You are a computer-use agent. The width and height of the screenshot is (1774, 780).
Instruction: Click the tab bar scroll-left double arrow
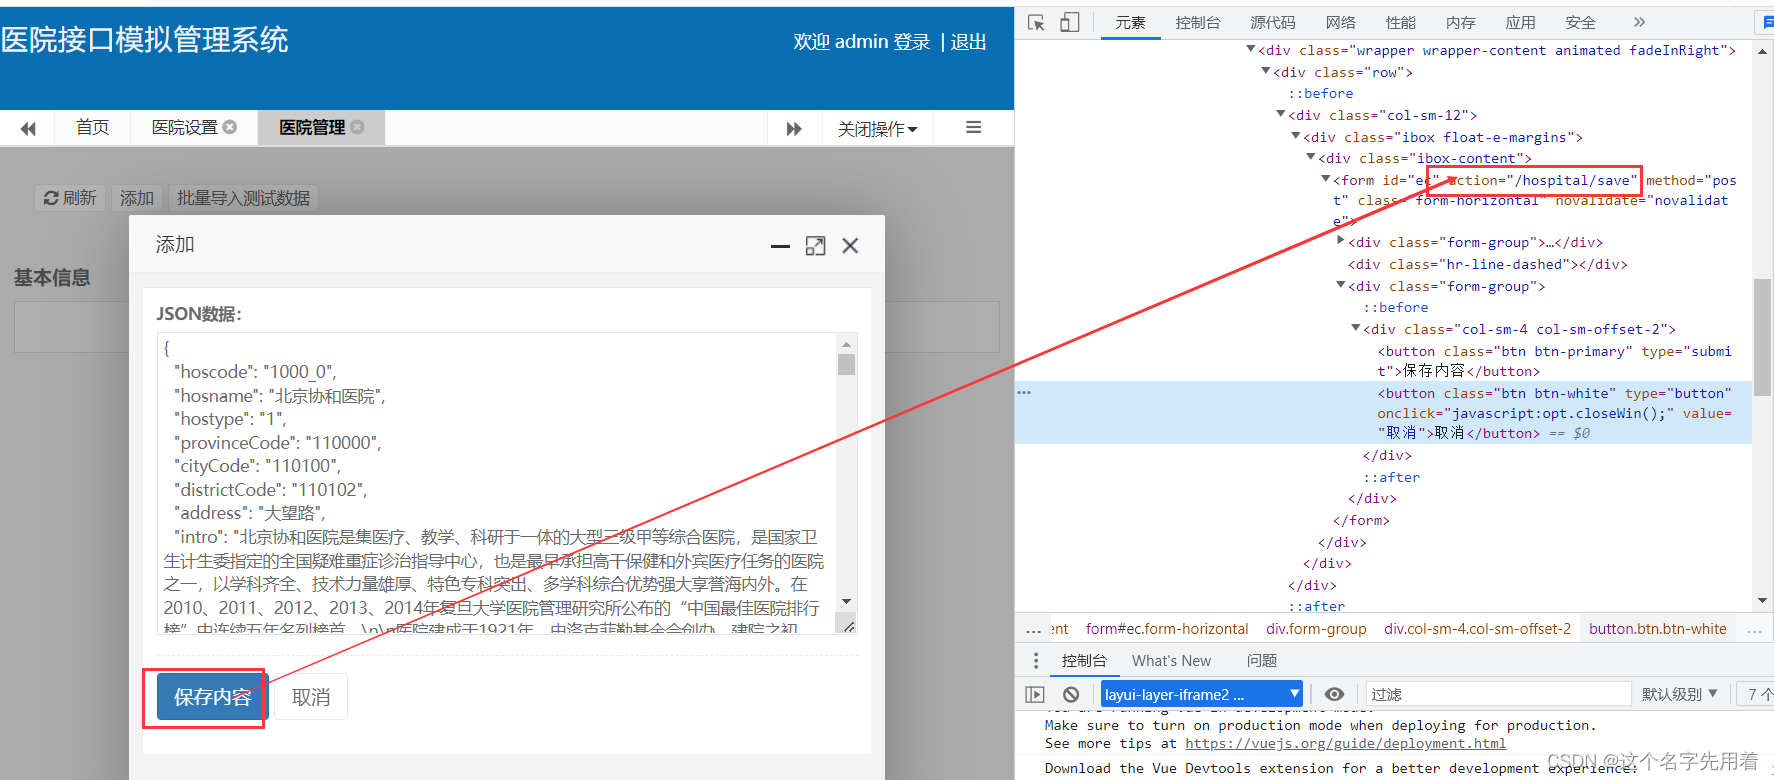(28, 128)
